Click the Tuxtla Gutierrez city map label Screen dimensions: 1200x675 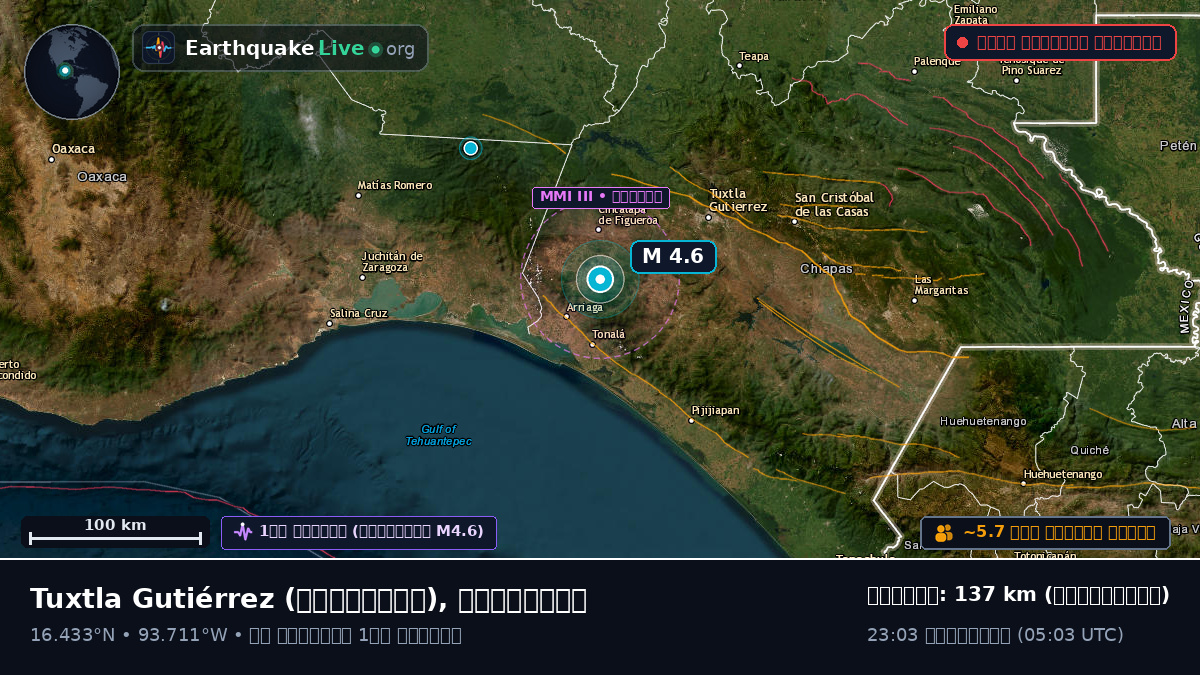738,200
